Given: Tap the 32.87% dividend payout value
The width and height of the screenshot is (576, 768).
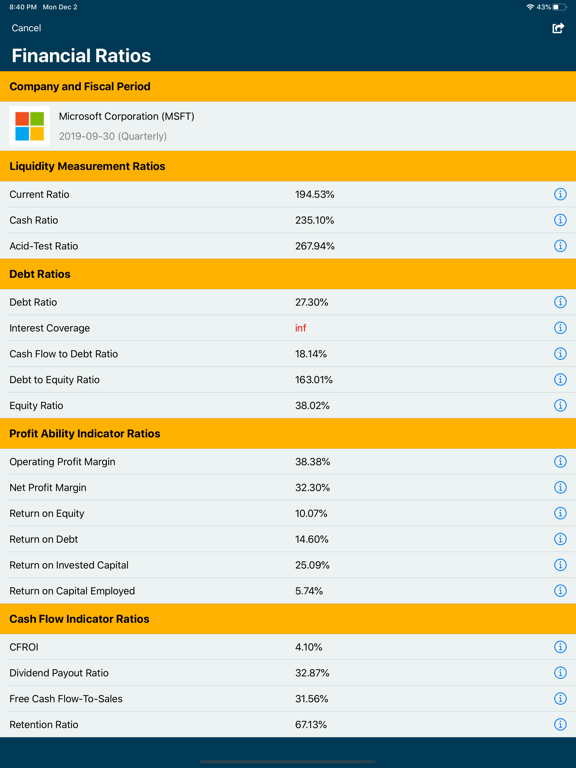Looking at the screenshot, I should click(x=312, y=673).
